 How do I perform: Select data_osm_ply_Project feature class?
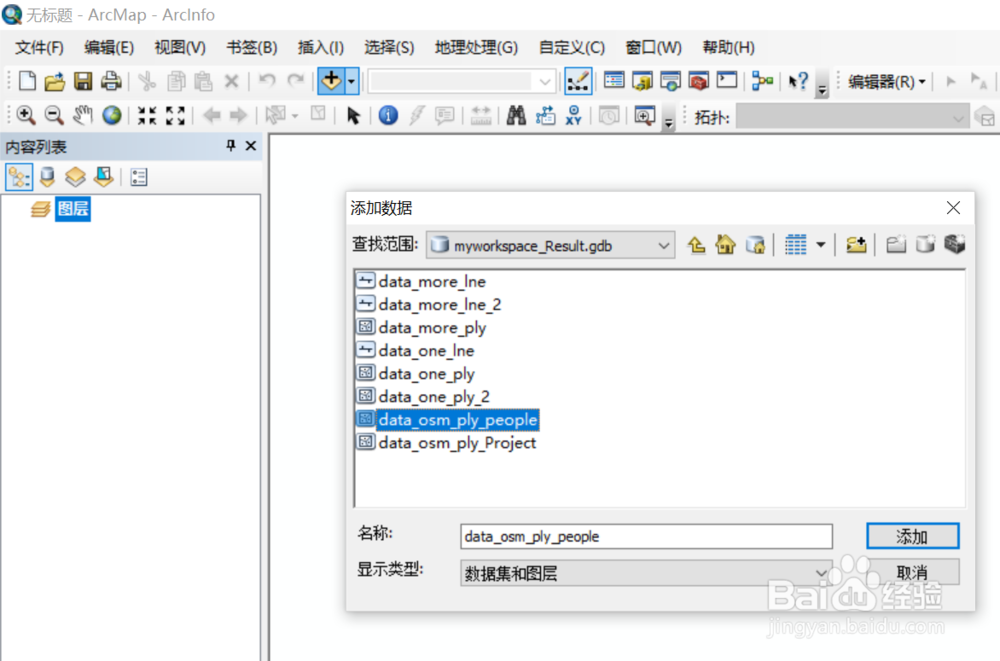(x=457, y=442)
